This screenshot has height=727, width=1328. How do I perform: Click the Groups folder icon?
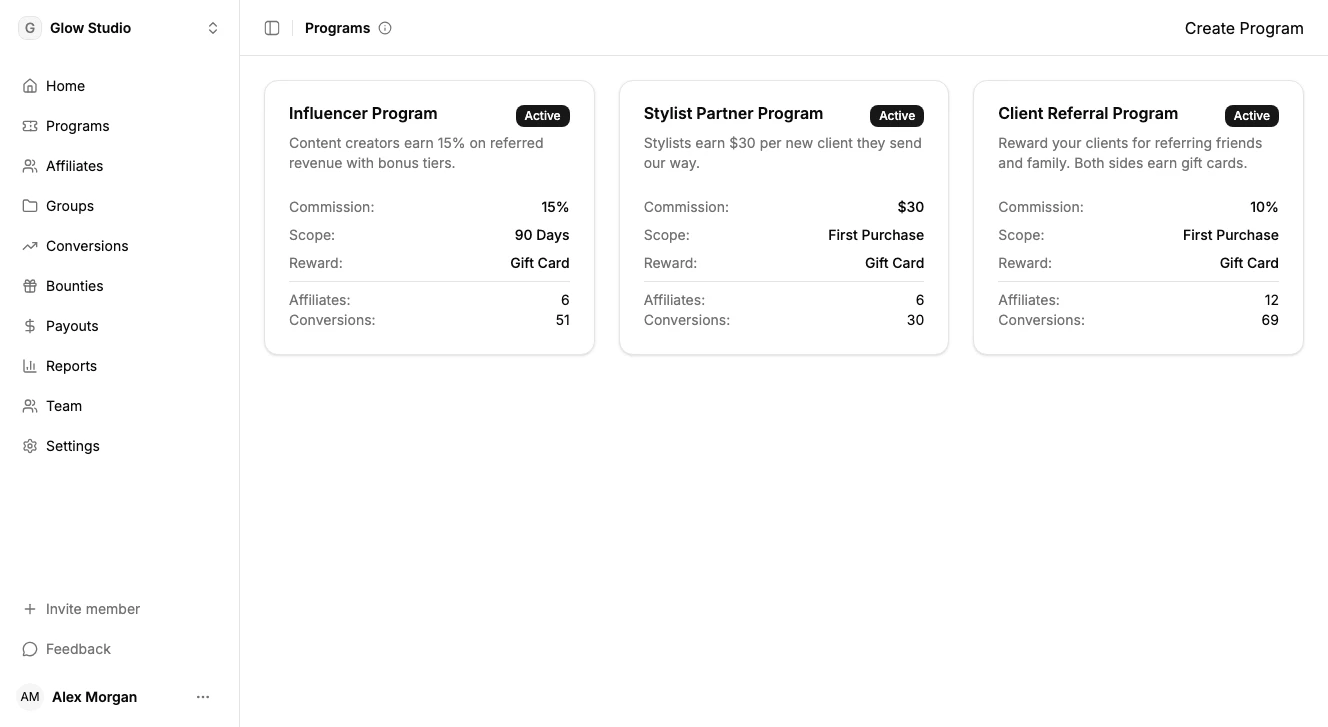[x=29, y=206]
